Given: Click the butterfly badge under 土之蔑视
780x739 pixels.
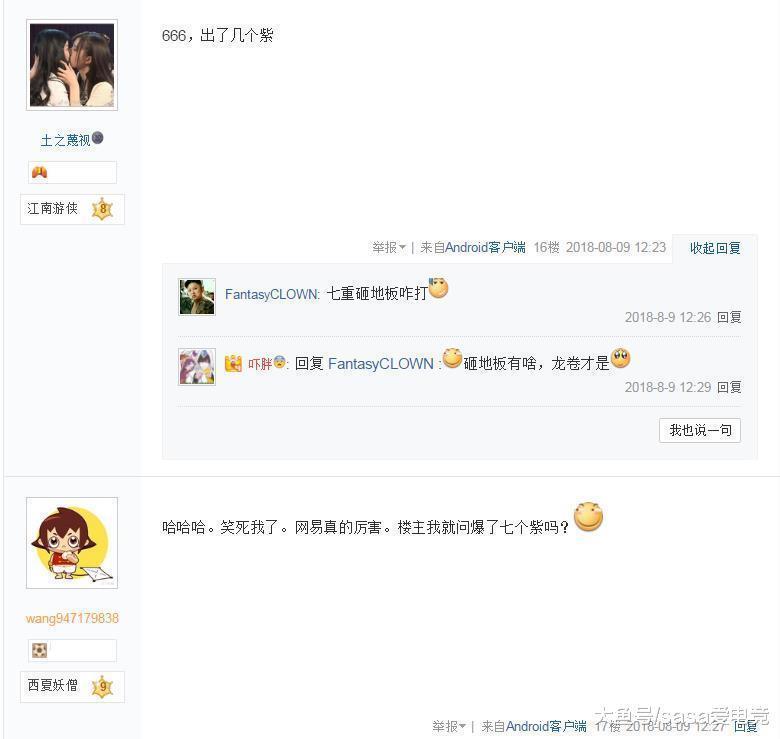Looking at the screenshot, I should [39, 173].
